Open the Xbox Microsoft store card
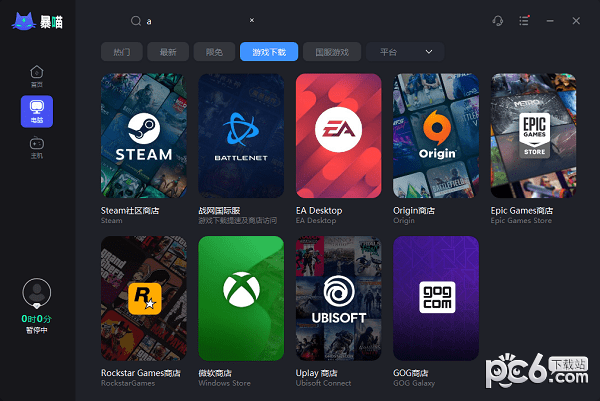The width and height of the screenshot is (600, 401). [241, 298]
